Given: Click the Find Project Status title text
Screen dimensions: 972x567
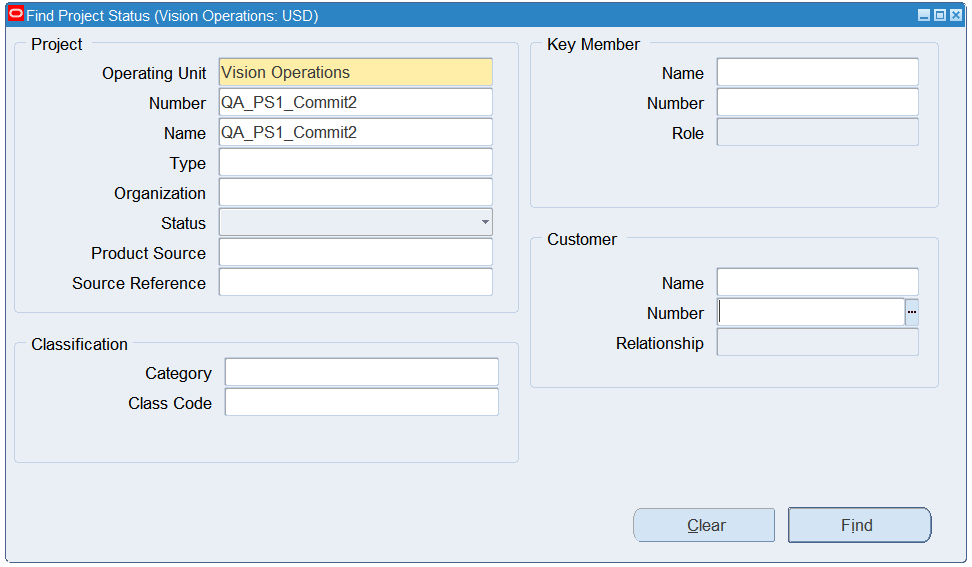Looking at the screenshot, I should click(x=172, y=15).
